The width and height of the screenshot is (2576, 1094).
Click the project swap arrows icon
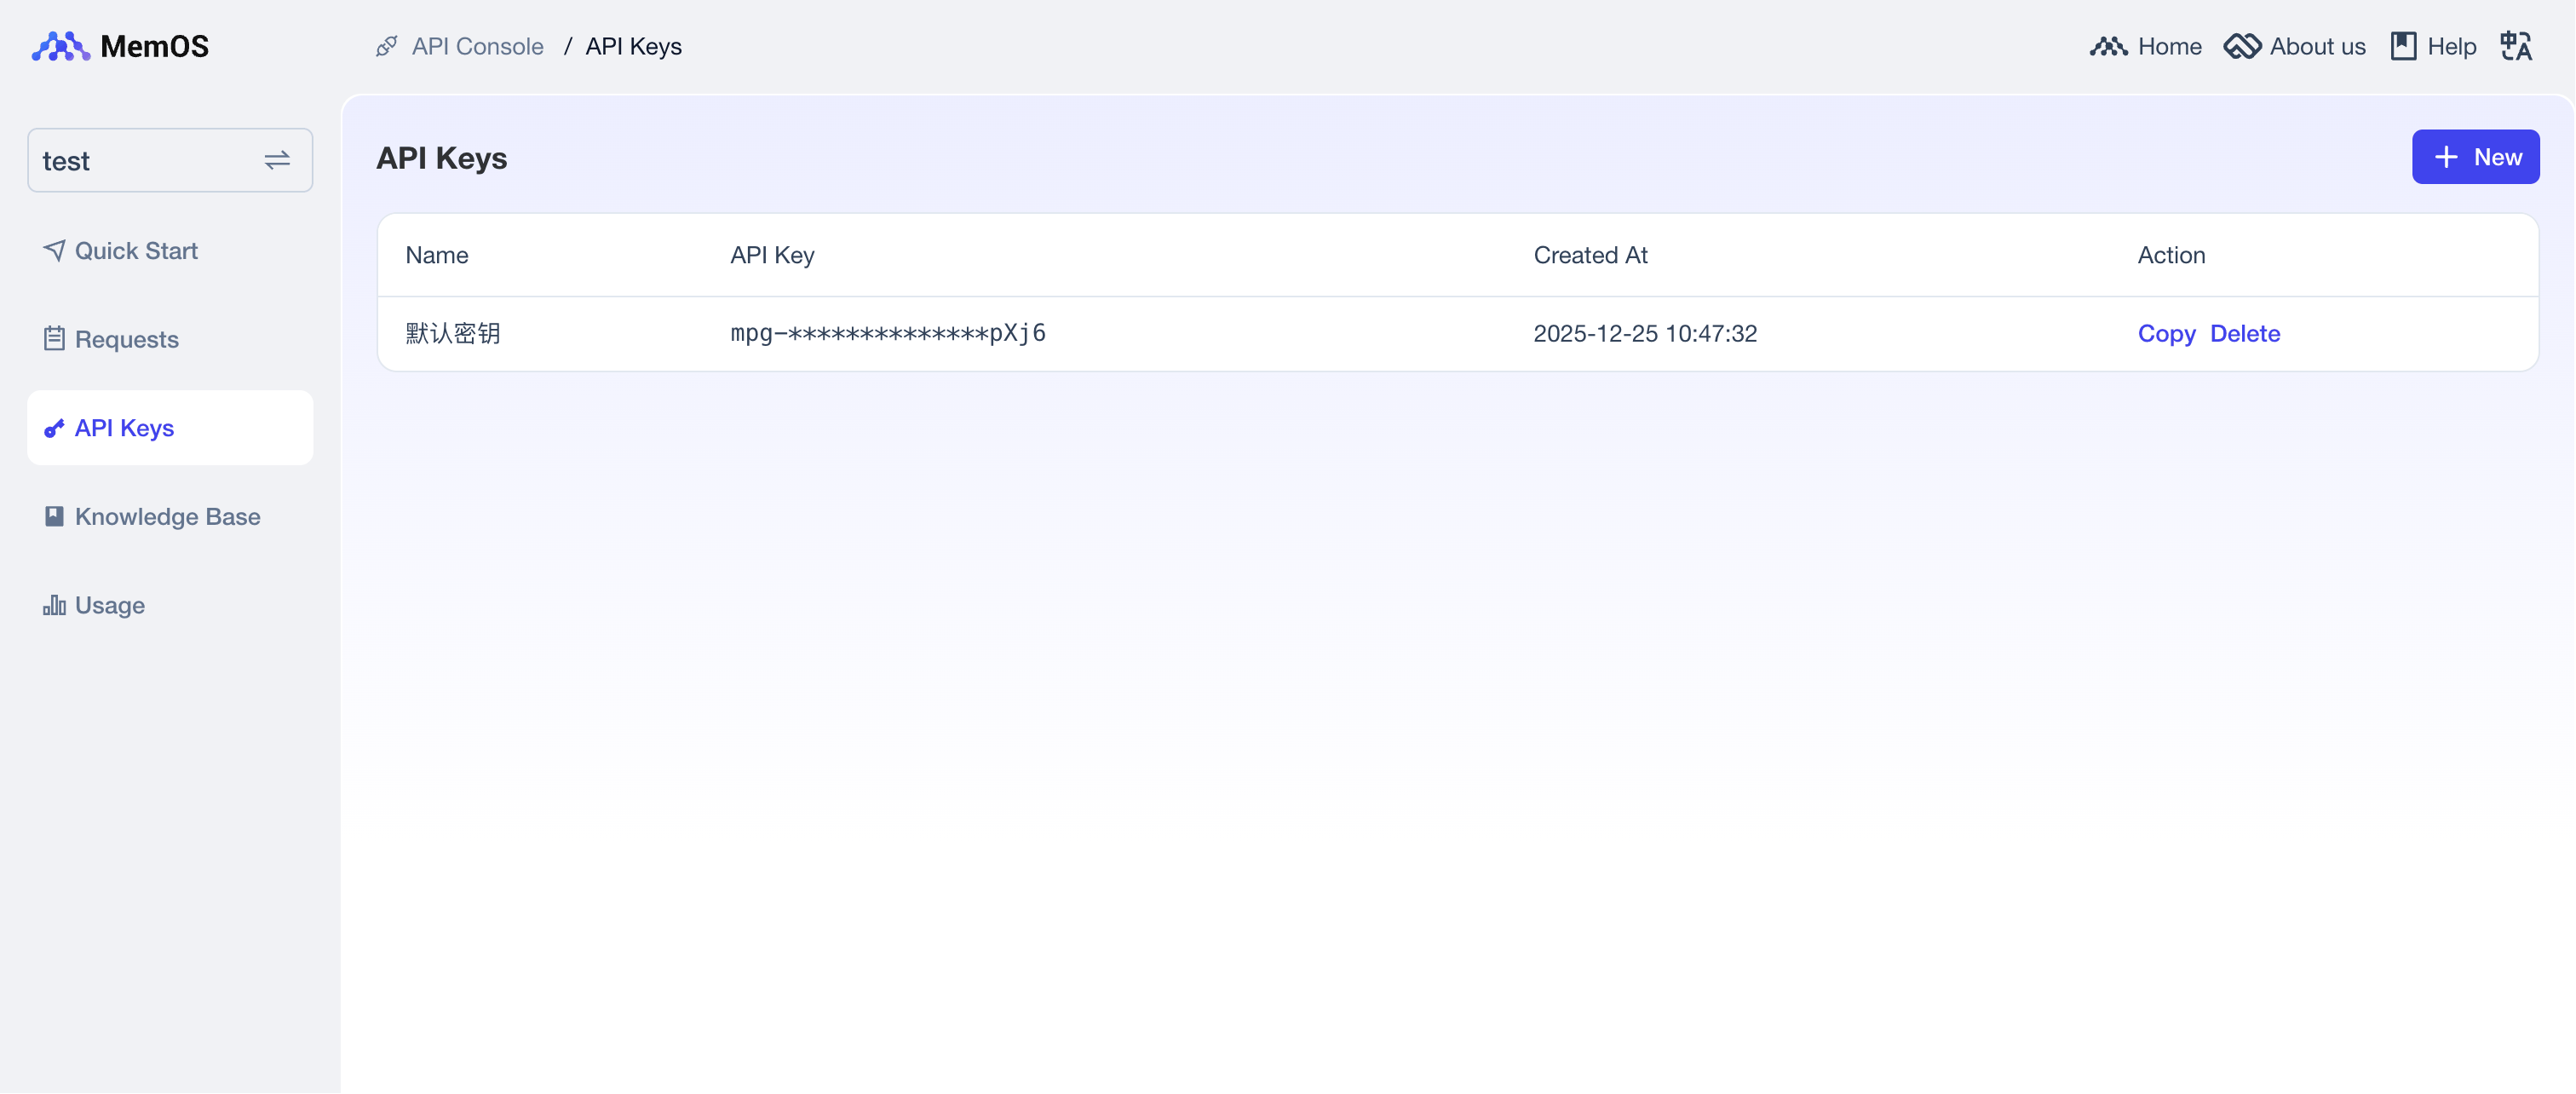pos(277,160)
